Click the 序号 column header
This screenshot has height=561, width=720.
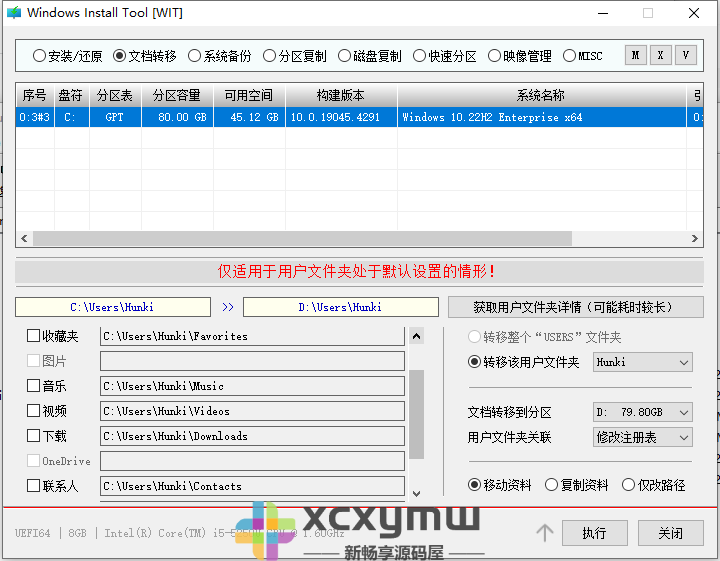coord(35,95)
